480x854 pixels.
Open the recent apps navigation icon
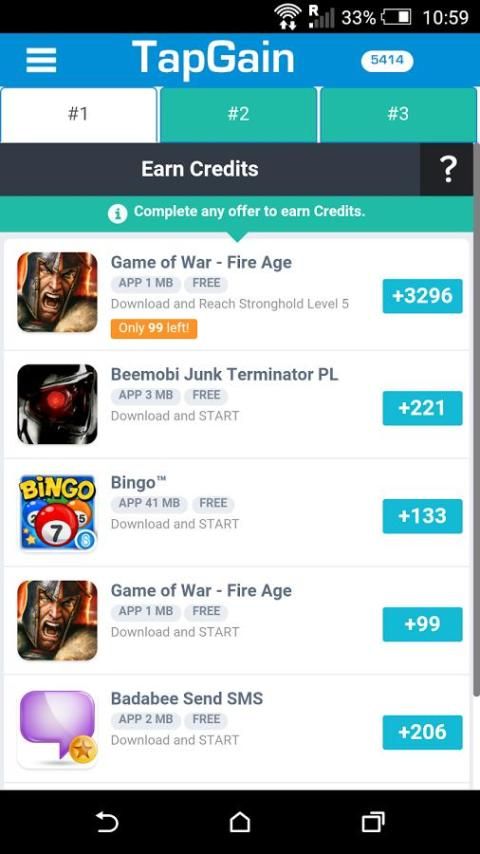(x=373, y=822)
